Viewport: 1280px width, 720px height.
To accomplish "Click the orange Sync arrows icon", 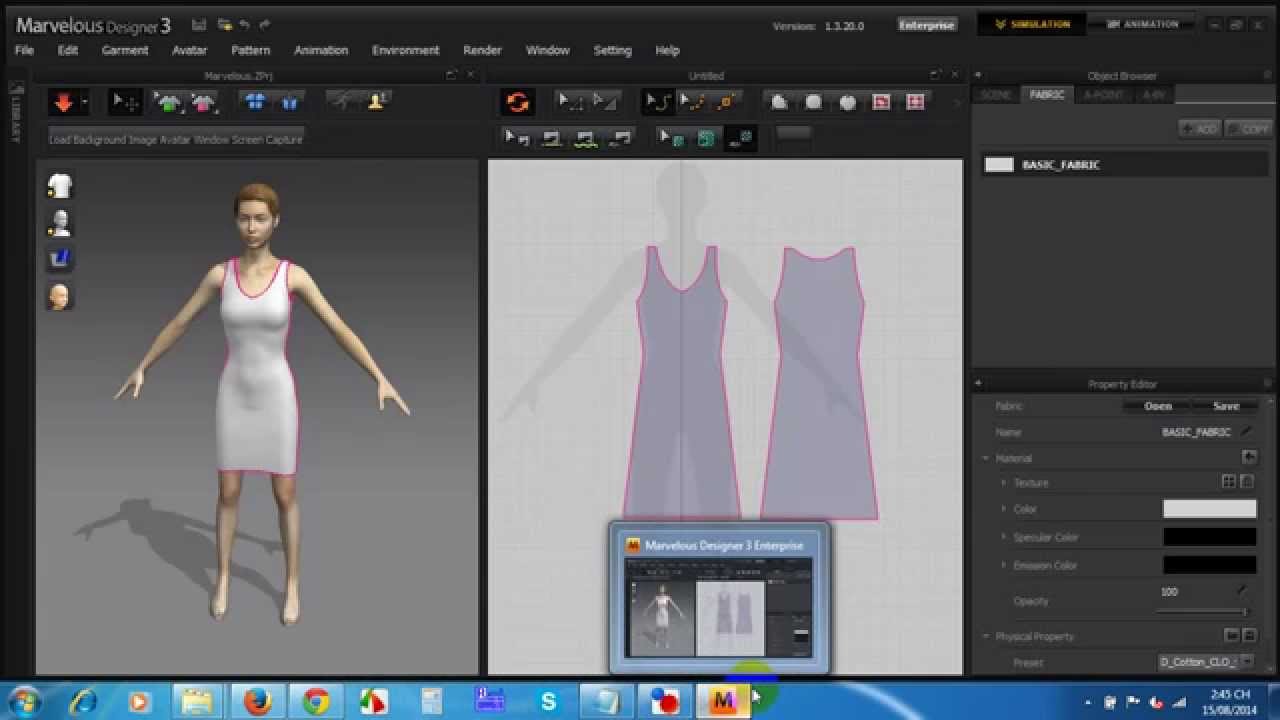I will [x=518, y=102].
